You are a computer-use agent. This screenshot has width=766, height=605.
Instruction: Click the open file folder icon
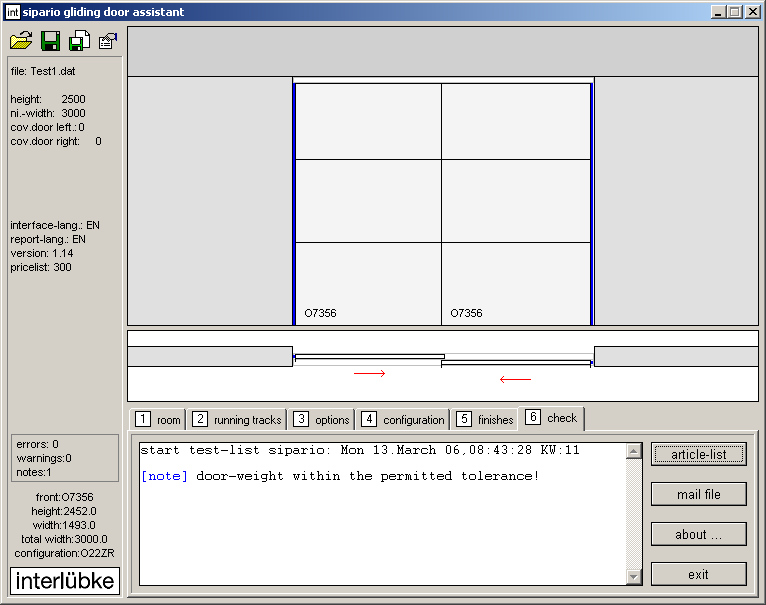[x=21, y=41]
